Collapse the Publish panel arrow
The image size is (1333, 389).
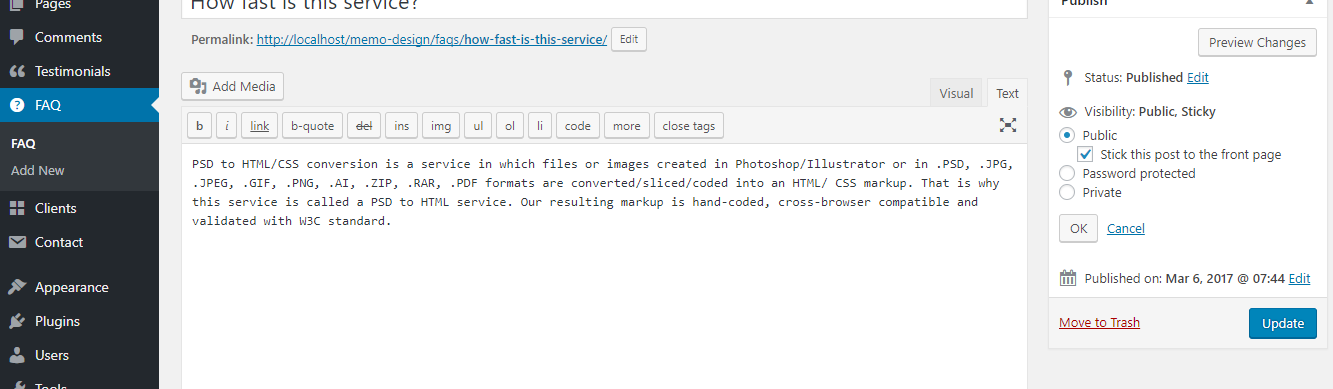[1309, 3]
